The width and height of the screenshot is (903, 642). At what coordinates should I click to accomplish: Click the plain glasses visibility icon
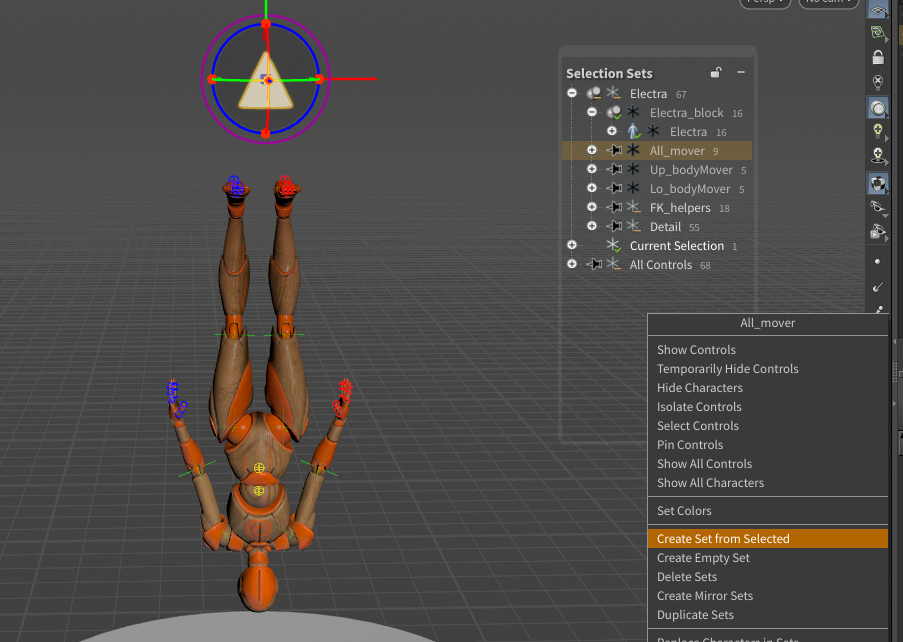pos(878,207)
